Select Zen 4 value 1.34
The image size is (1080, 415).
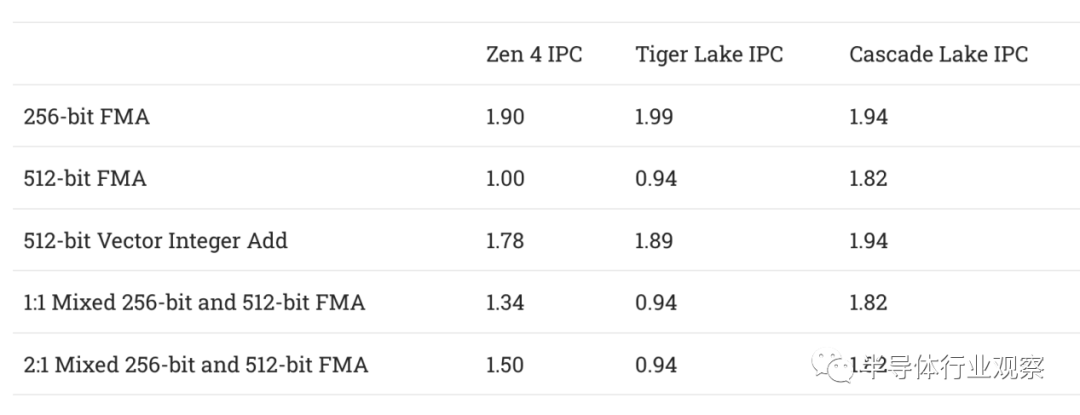[504, 303]
